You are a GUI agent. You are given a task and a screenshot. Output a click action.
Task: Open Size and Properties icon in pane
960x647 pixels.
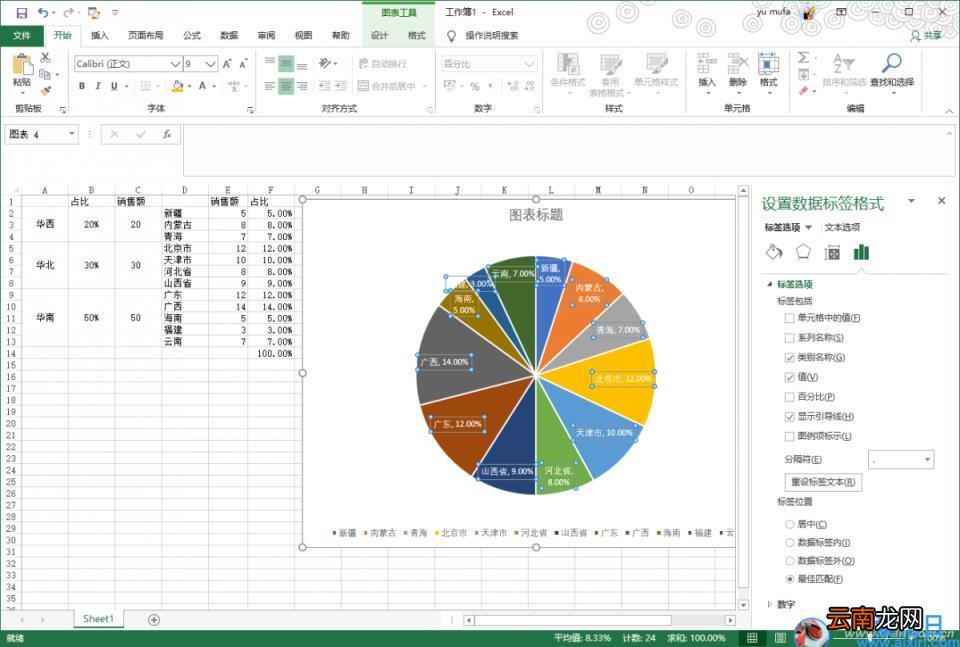(x=832, y=252)
